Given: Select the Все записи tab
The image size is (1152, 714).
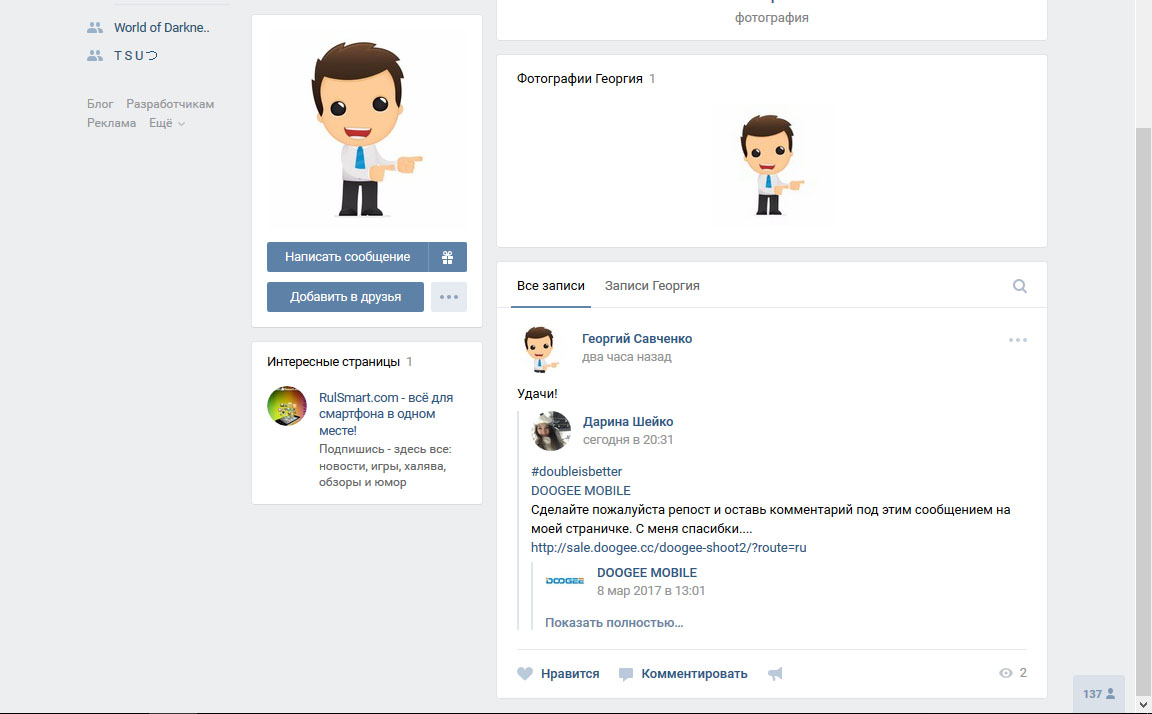Looking at the screenshot, I should tap(550, 286).
